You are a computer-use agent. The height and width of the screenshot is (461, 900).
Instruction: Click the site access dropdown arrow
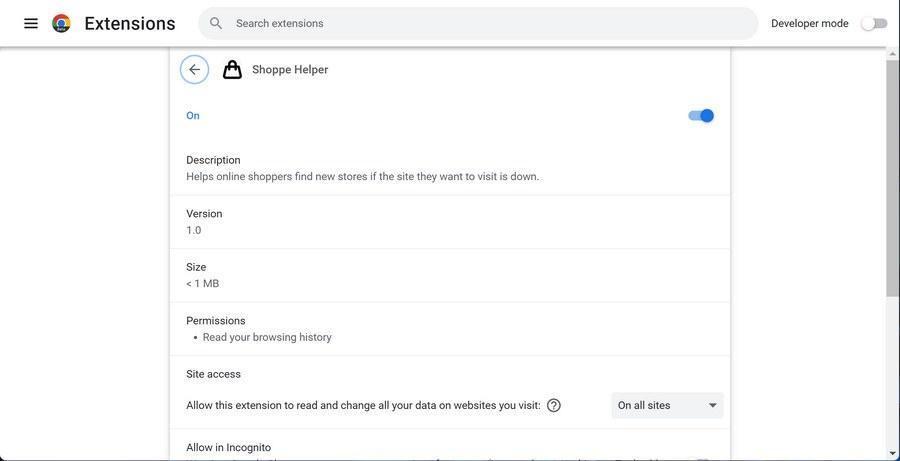coord(713,406)
